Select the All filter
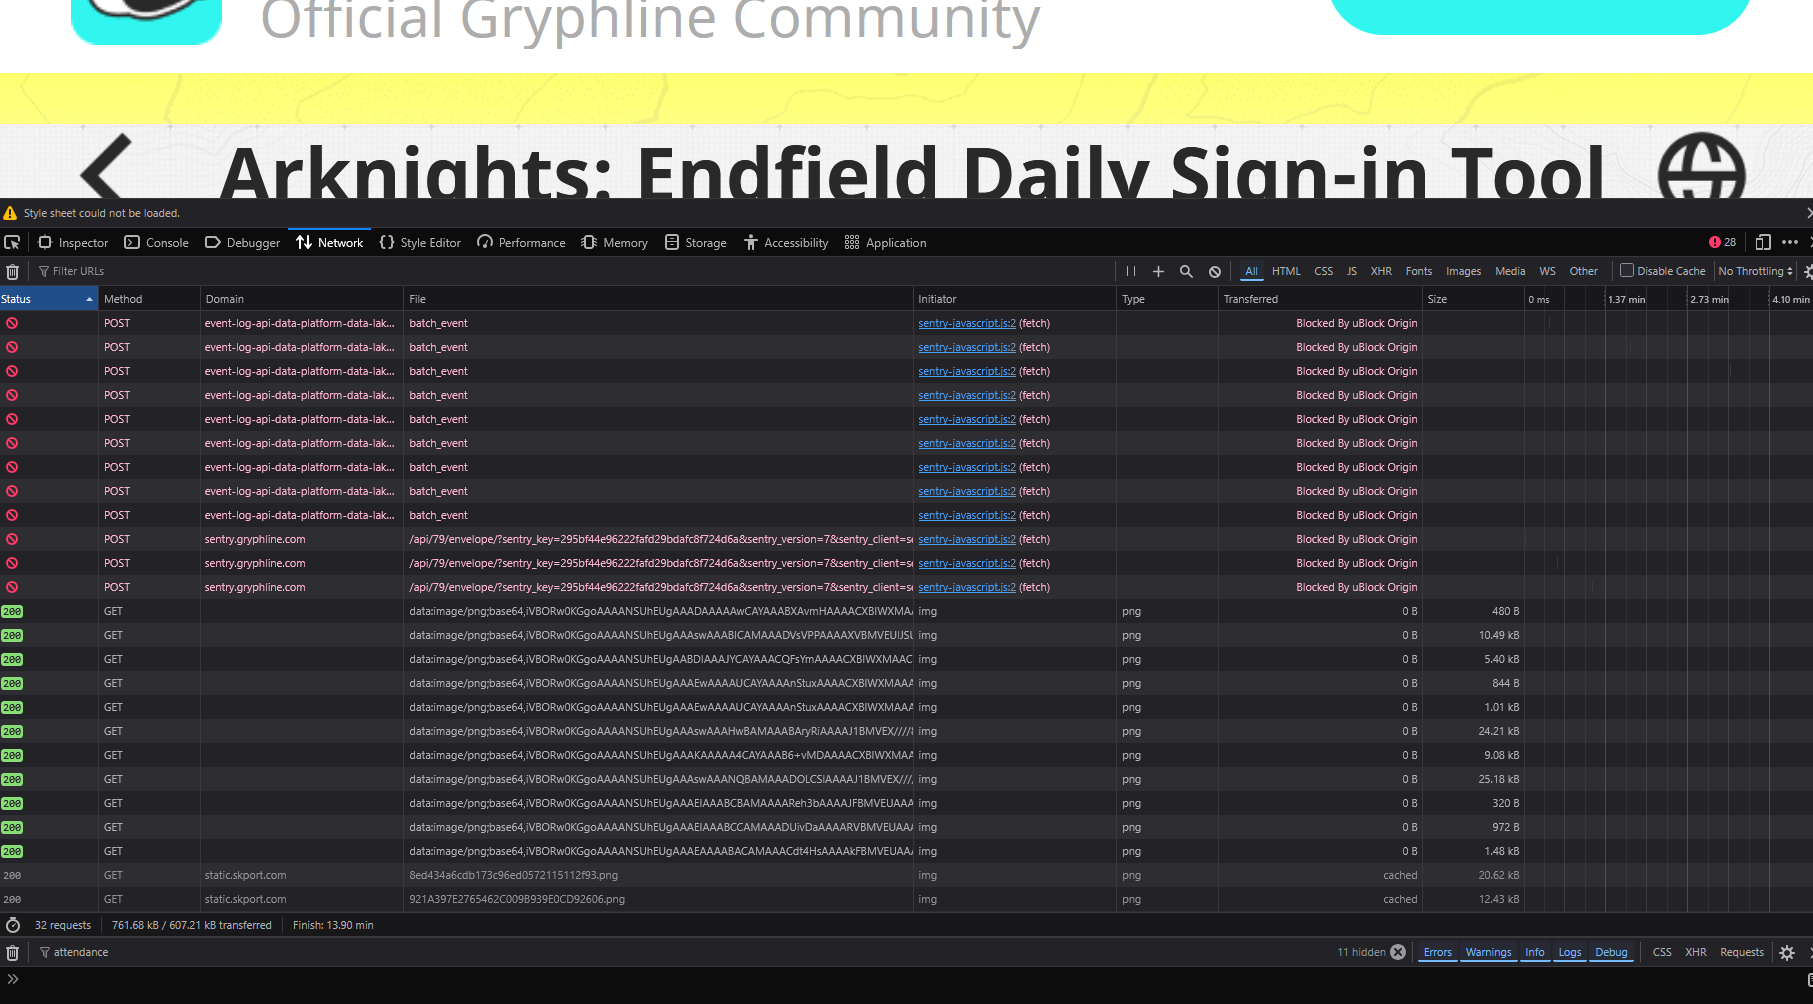Image resolution: width=1813 pixels, height=1004 pixels. [1251, 271]
